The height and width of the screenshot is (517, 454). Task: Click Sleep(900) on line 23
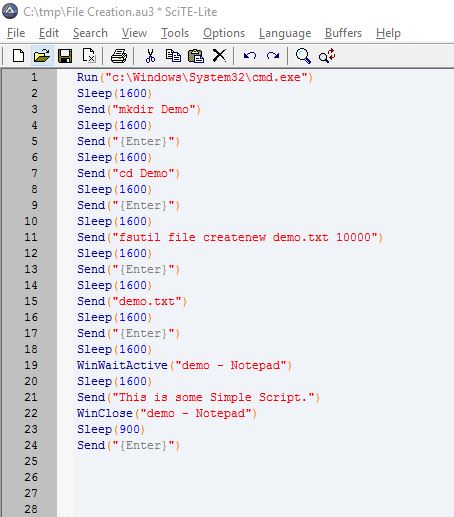(x=111, y=429)
